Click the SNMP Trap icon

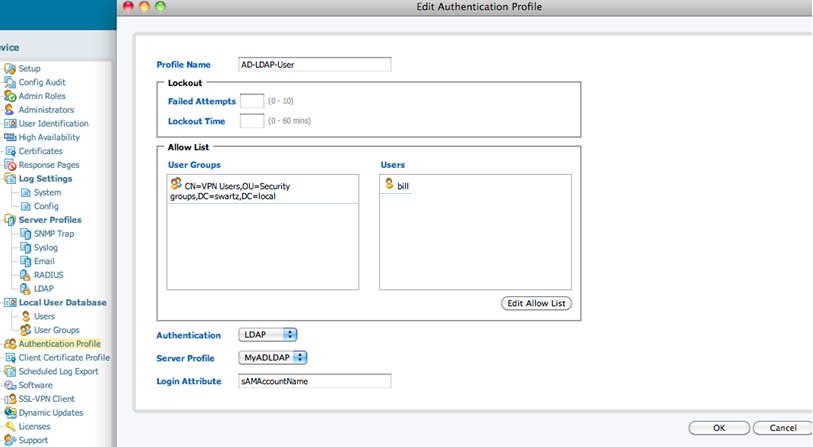pos(25,234)
